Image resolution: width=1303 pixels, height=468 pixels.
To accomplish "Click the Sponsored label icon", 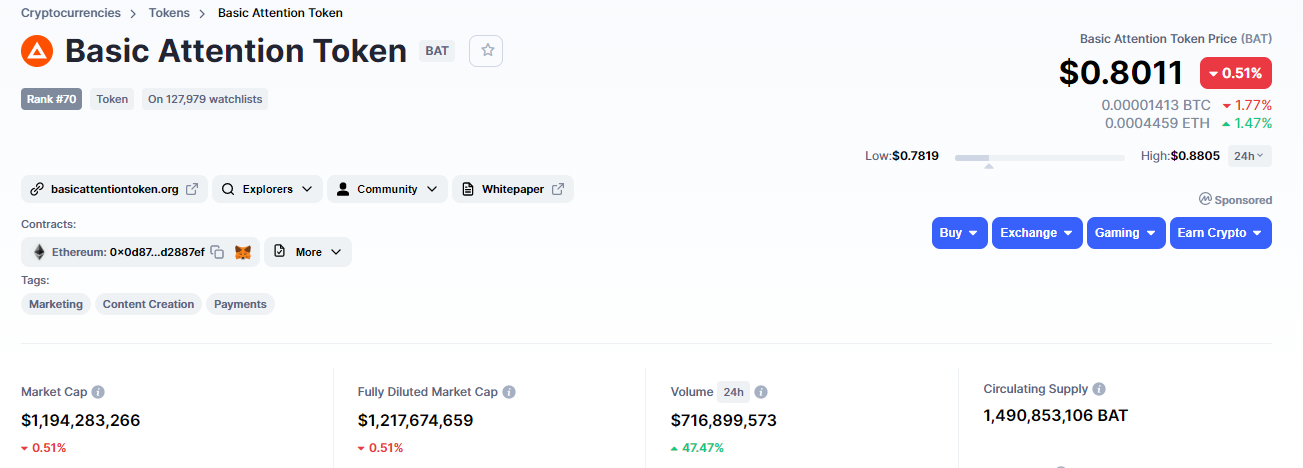I will point(1205,200).
